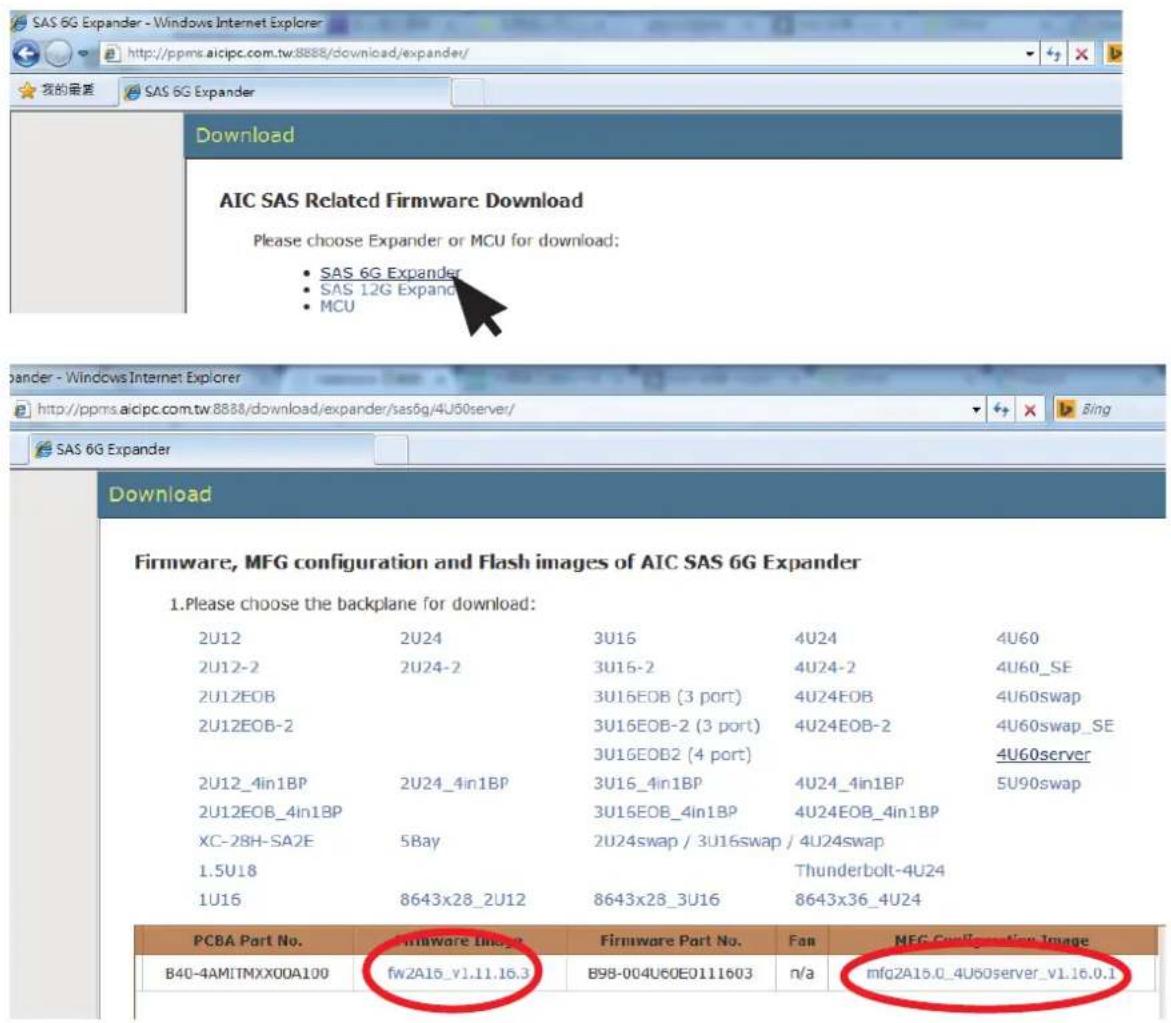Open the 2U24swap / 3U16swap / 4U24swap link
This screenshot has width=1171, height=1023.
739,842
